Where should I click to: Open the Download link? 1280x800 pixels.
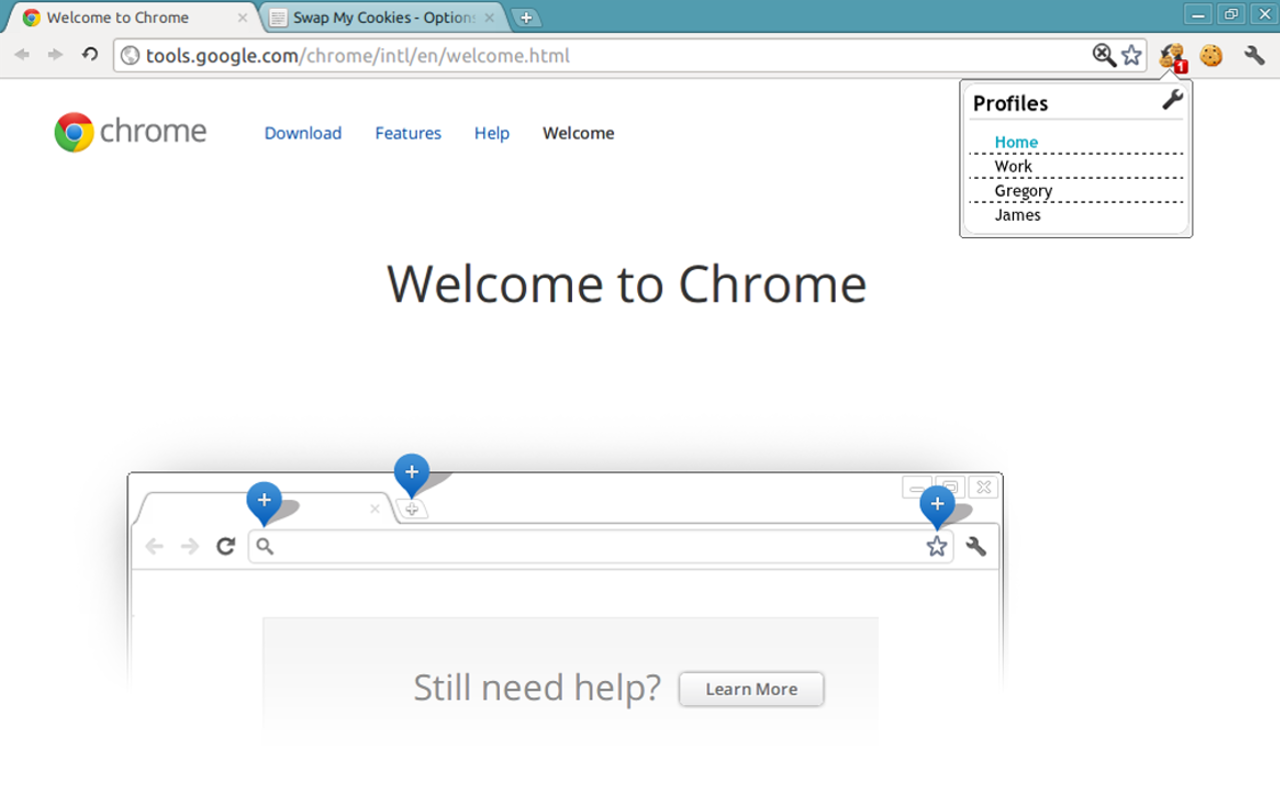[x=303, y=133]
